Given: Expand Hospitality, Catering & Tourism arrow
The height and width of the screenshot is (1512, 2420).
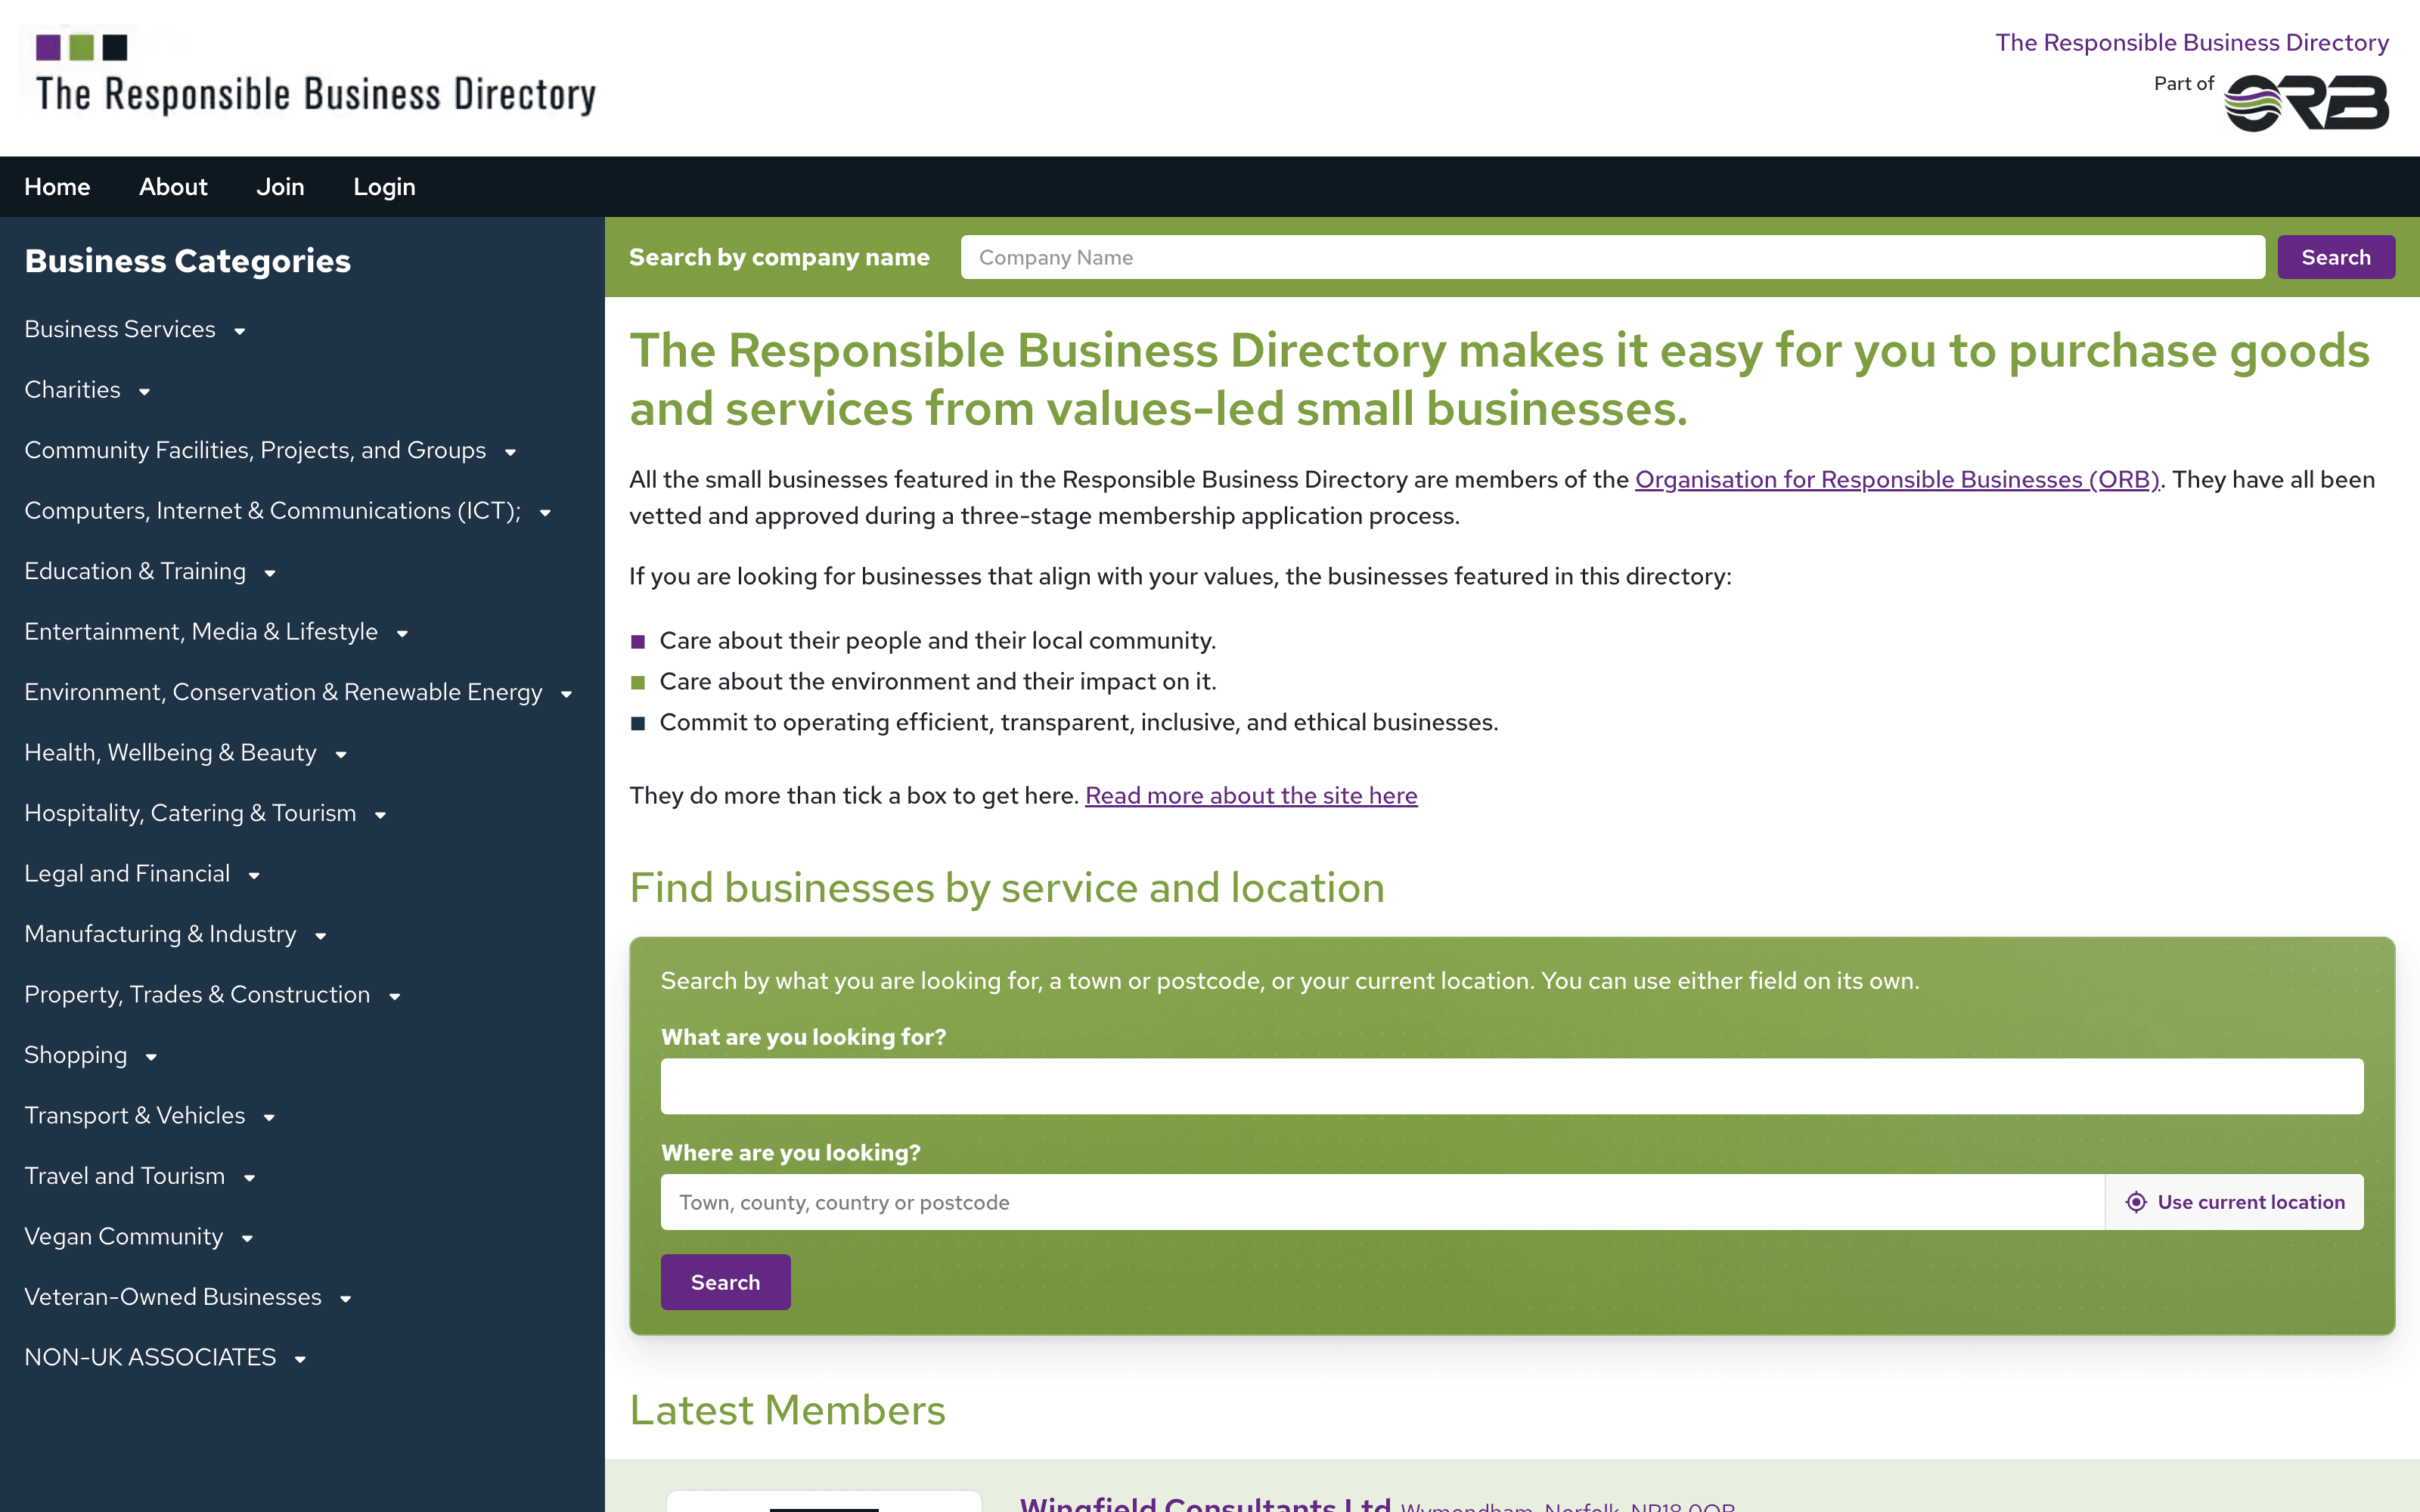Looking at the screenshot, I should point(380,815).
